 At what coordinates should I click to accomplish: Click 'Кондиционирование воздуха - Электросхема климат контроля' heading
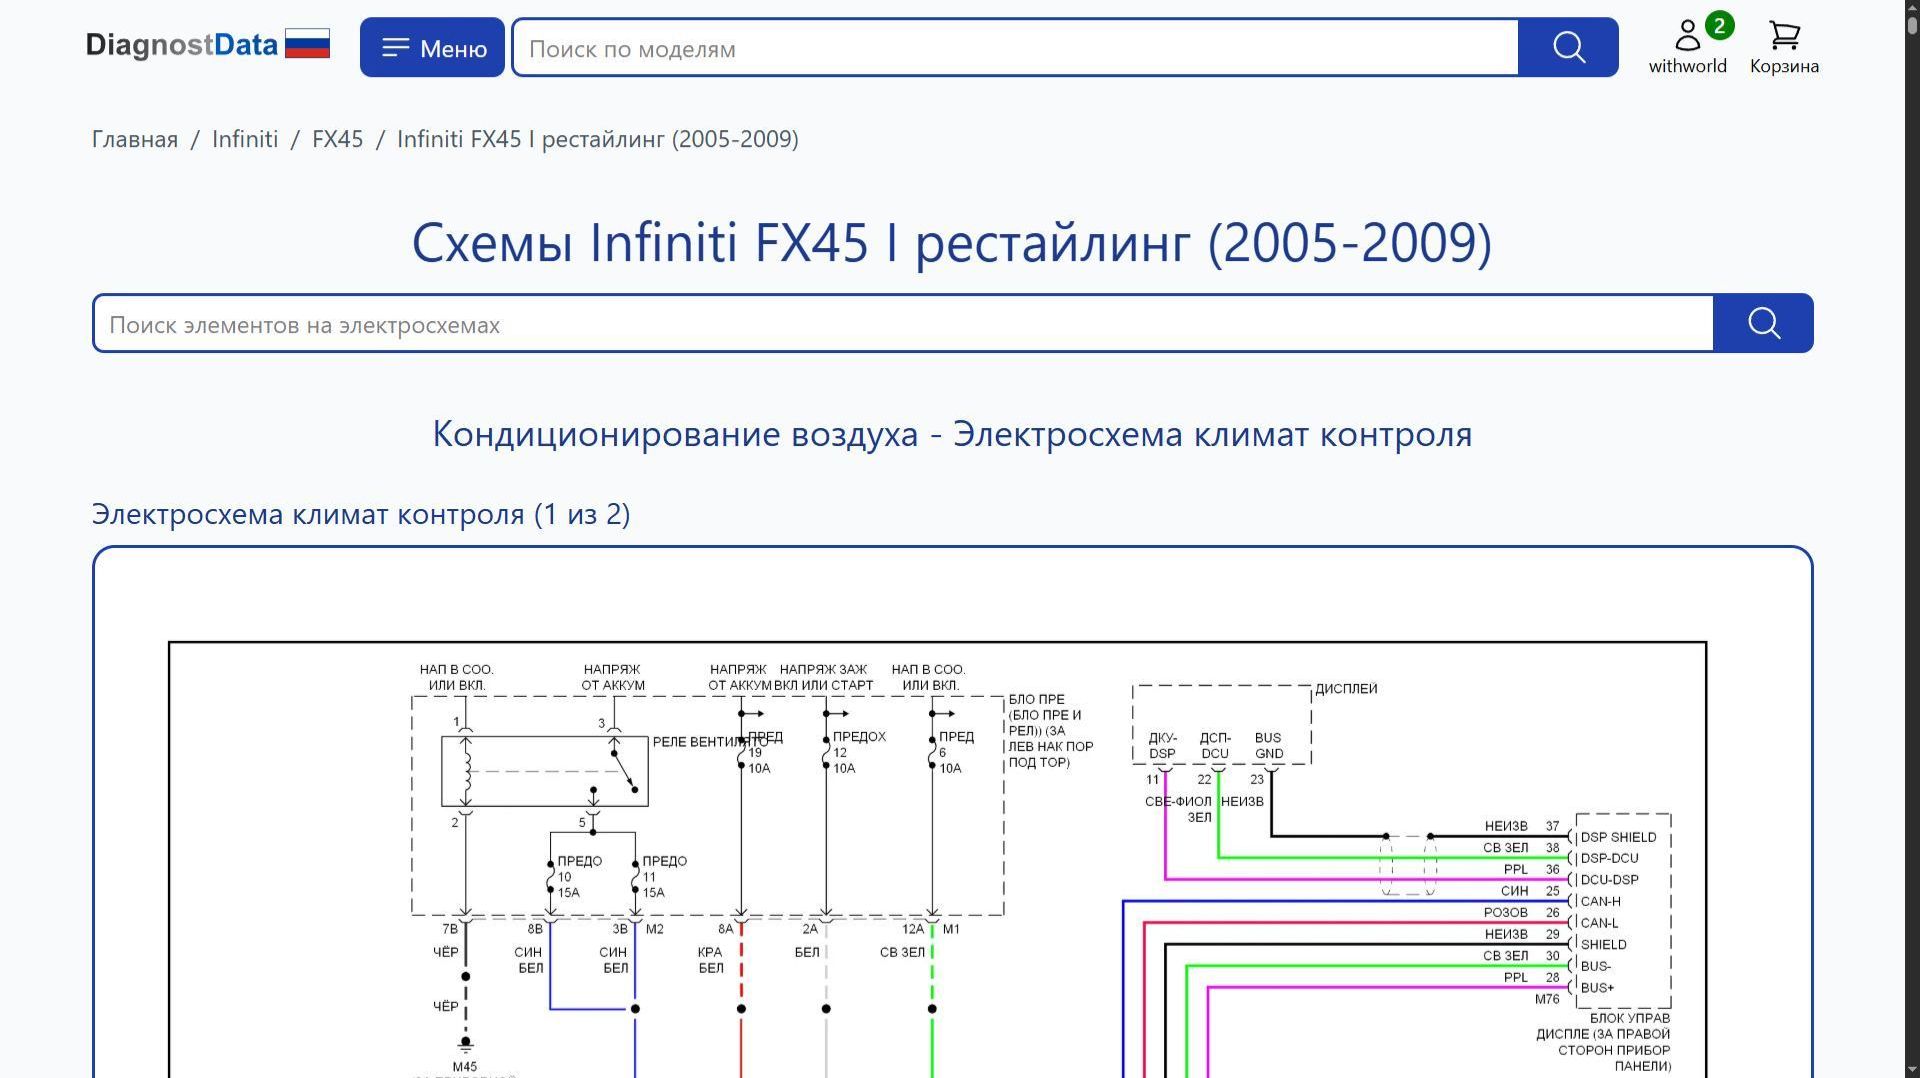[x=952, y=434]
